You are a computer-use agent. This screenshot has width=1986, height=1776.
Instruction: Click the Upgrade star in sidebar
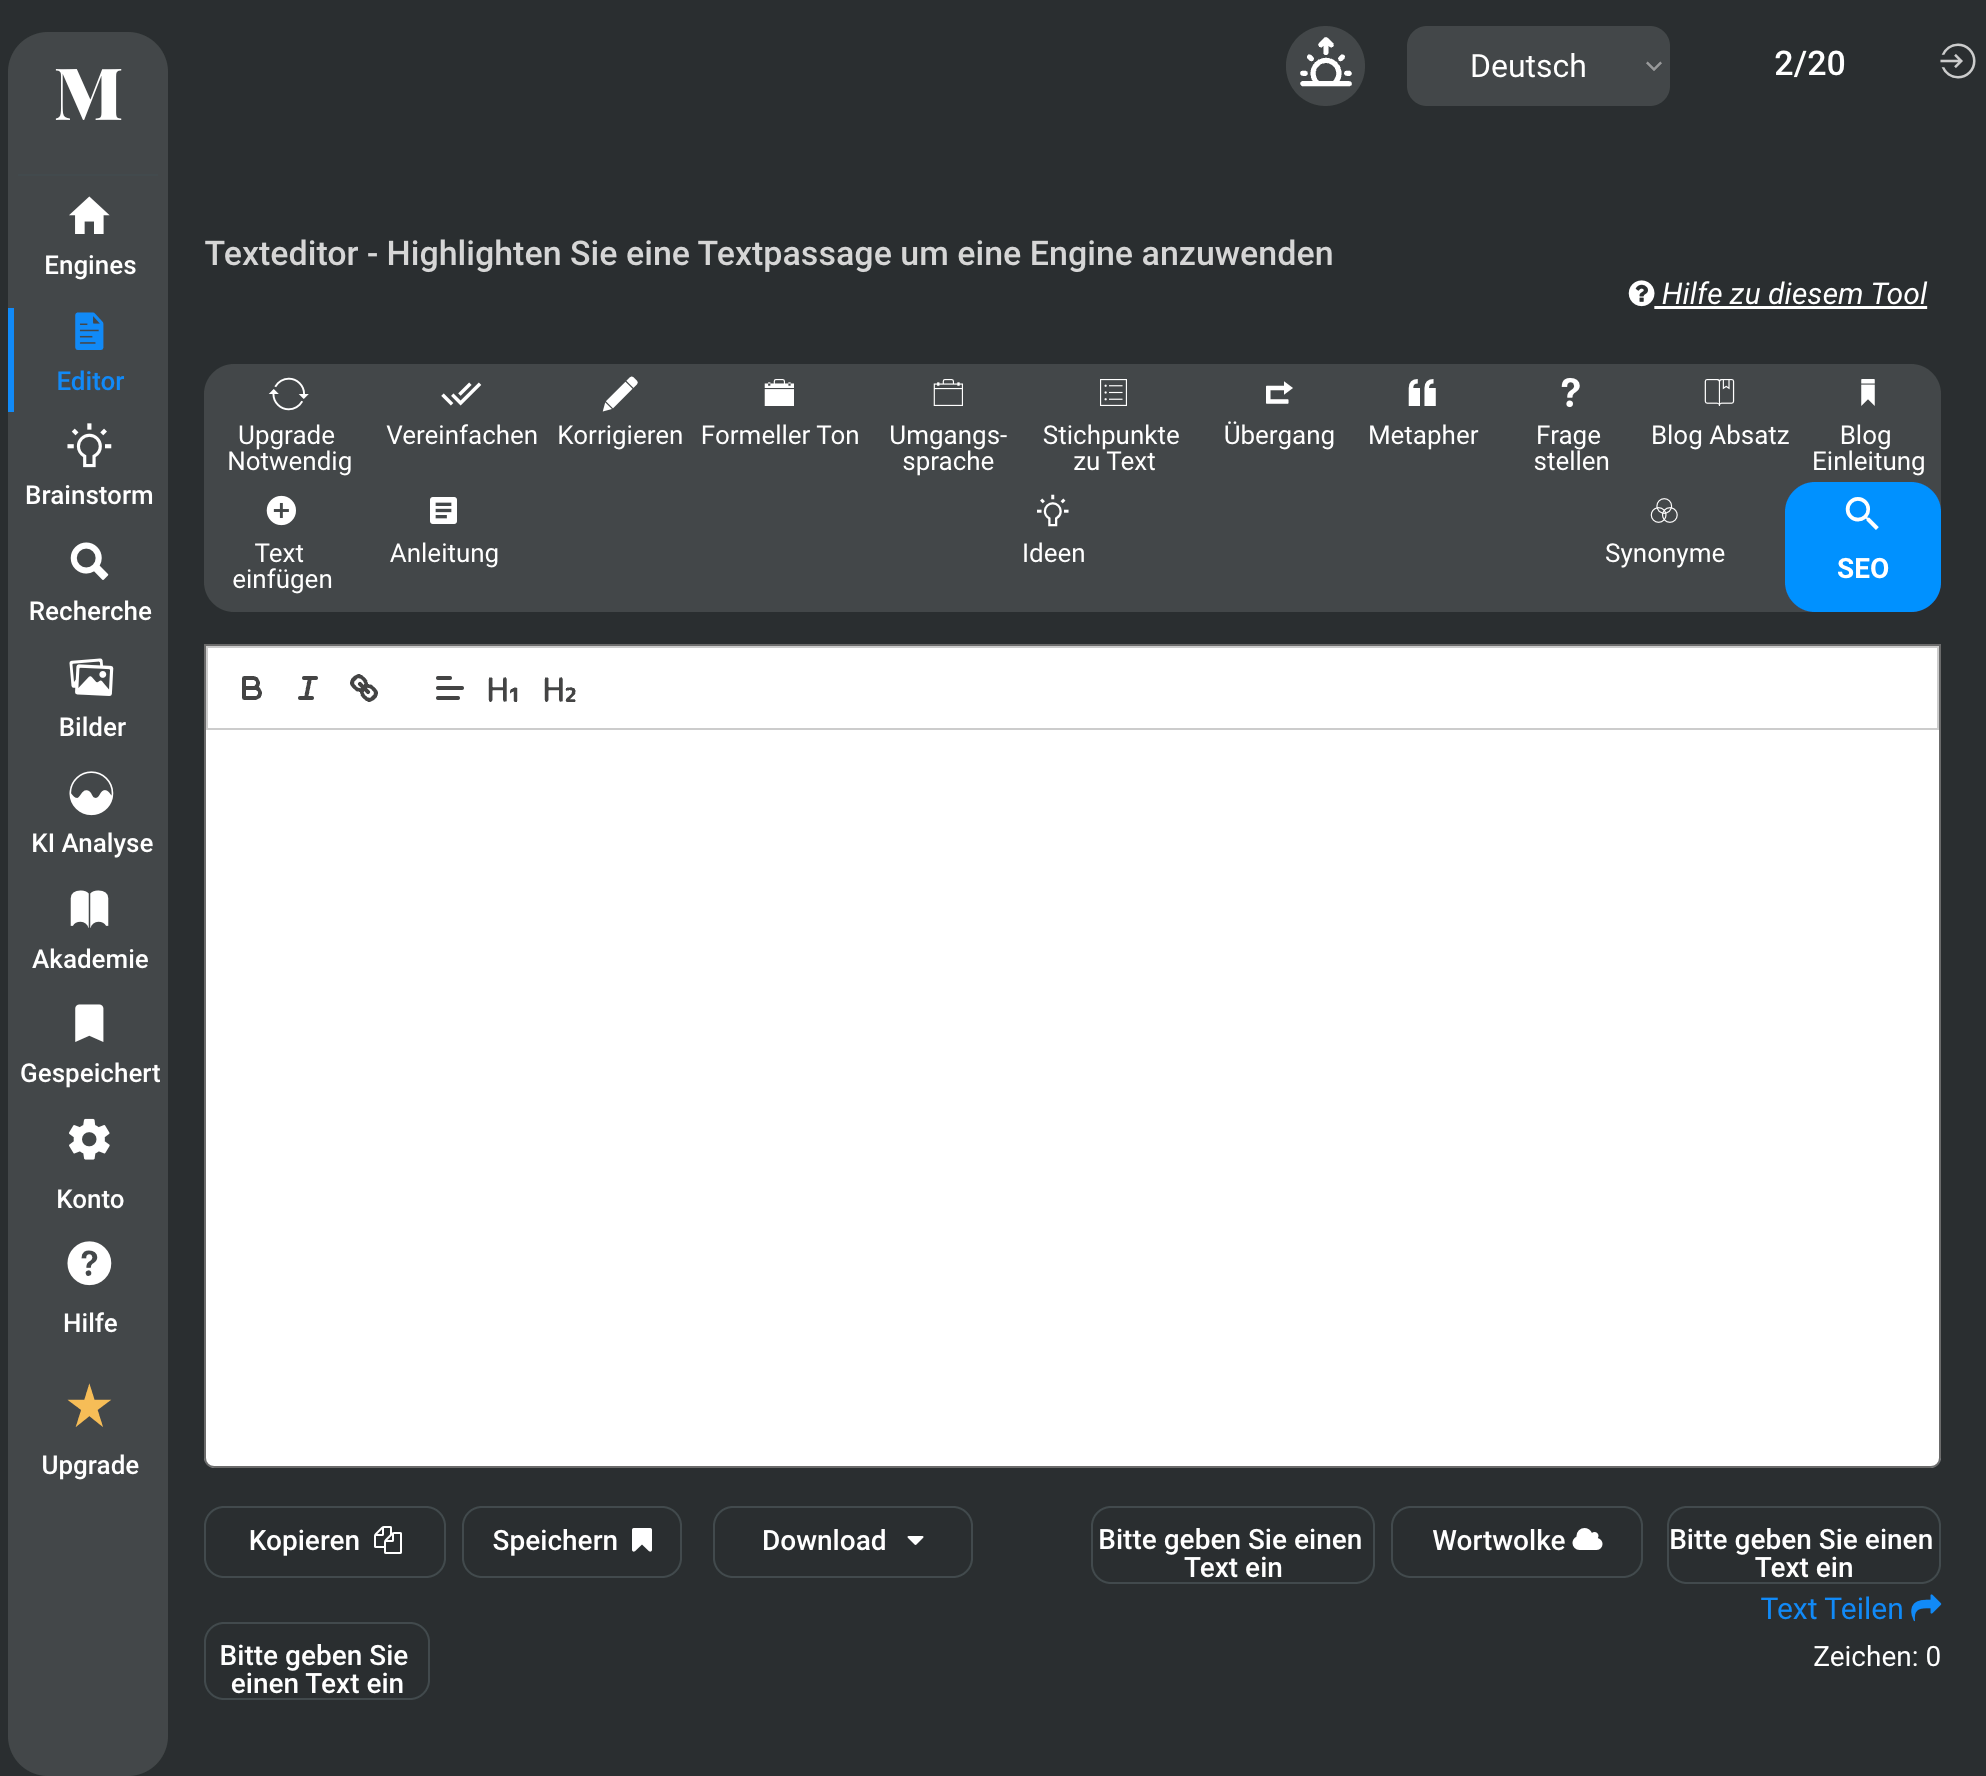[89, 1431]
